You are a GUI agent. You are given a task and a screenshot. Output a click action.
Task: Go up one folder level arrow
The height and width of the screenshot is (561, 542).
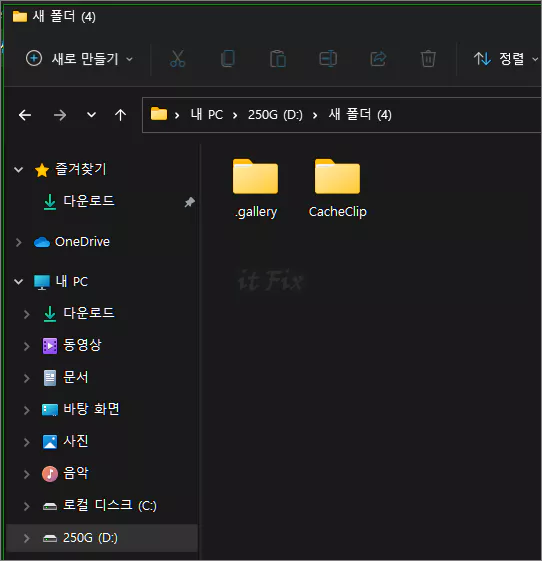pos(121,115)
